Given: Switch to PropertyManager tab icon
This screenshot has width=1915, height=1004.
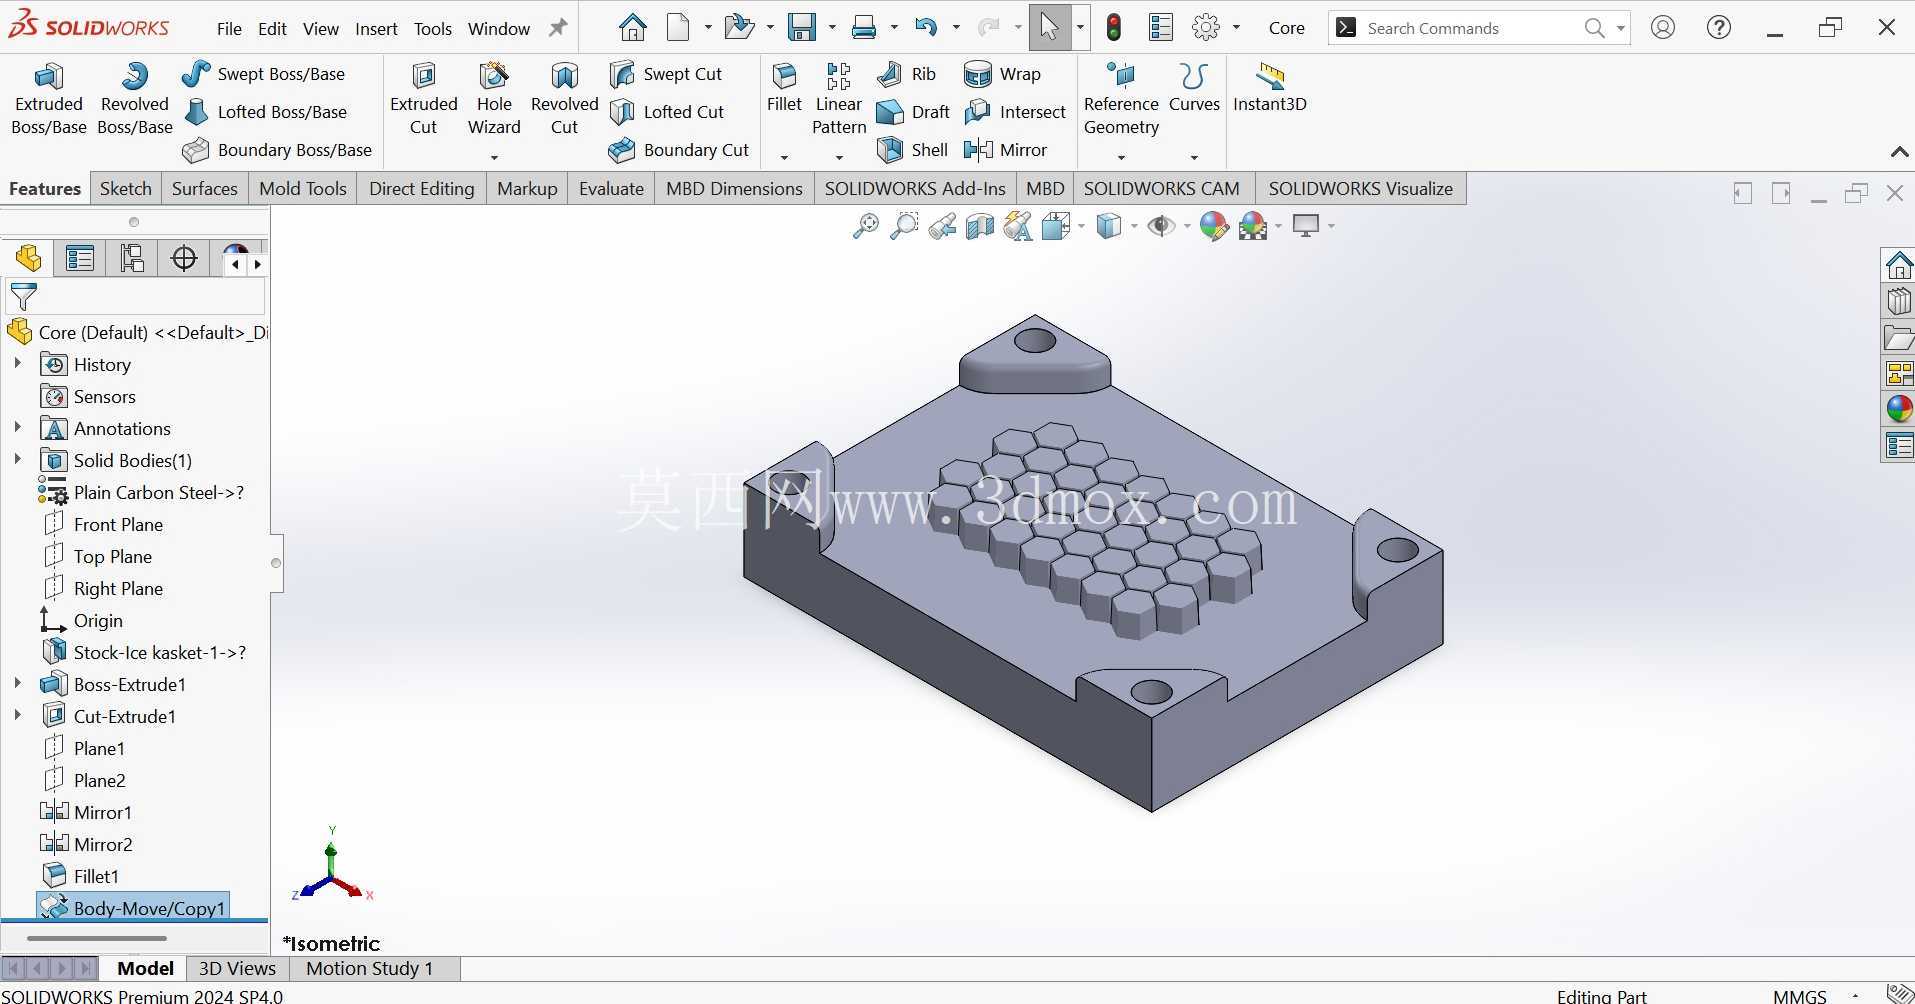Looking at the screenshot, I should pyautogui.click(x=80, y=259).
